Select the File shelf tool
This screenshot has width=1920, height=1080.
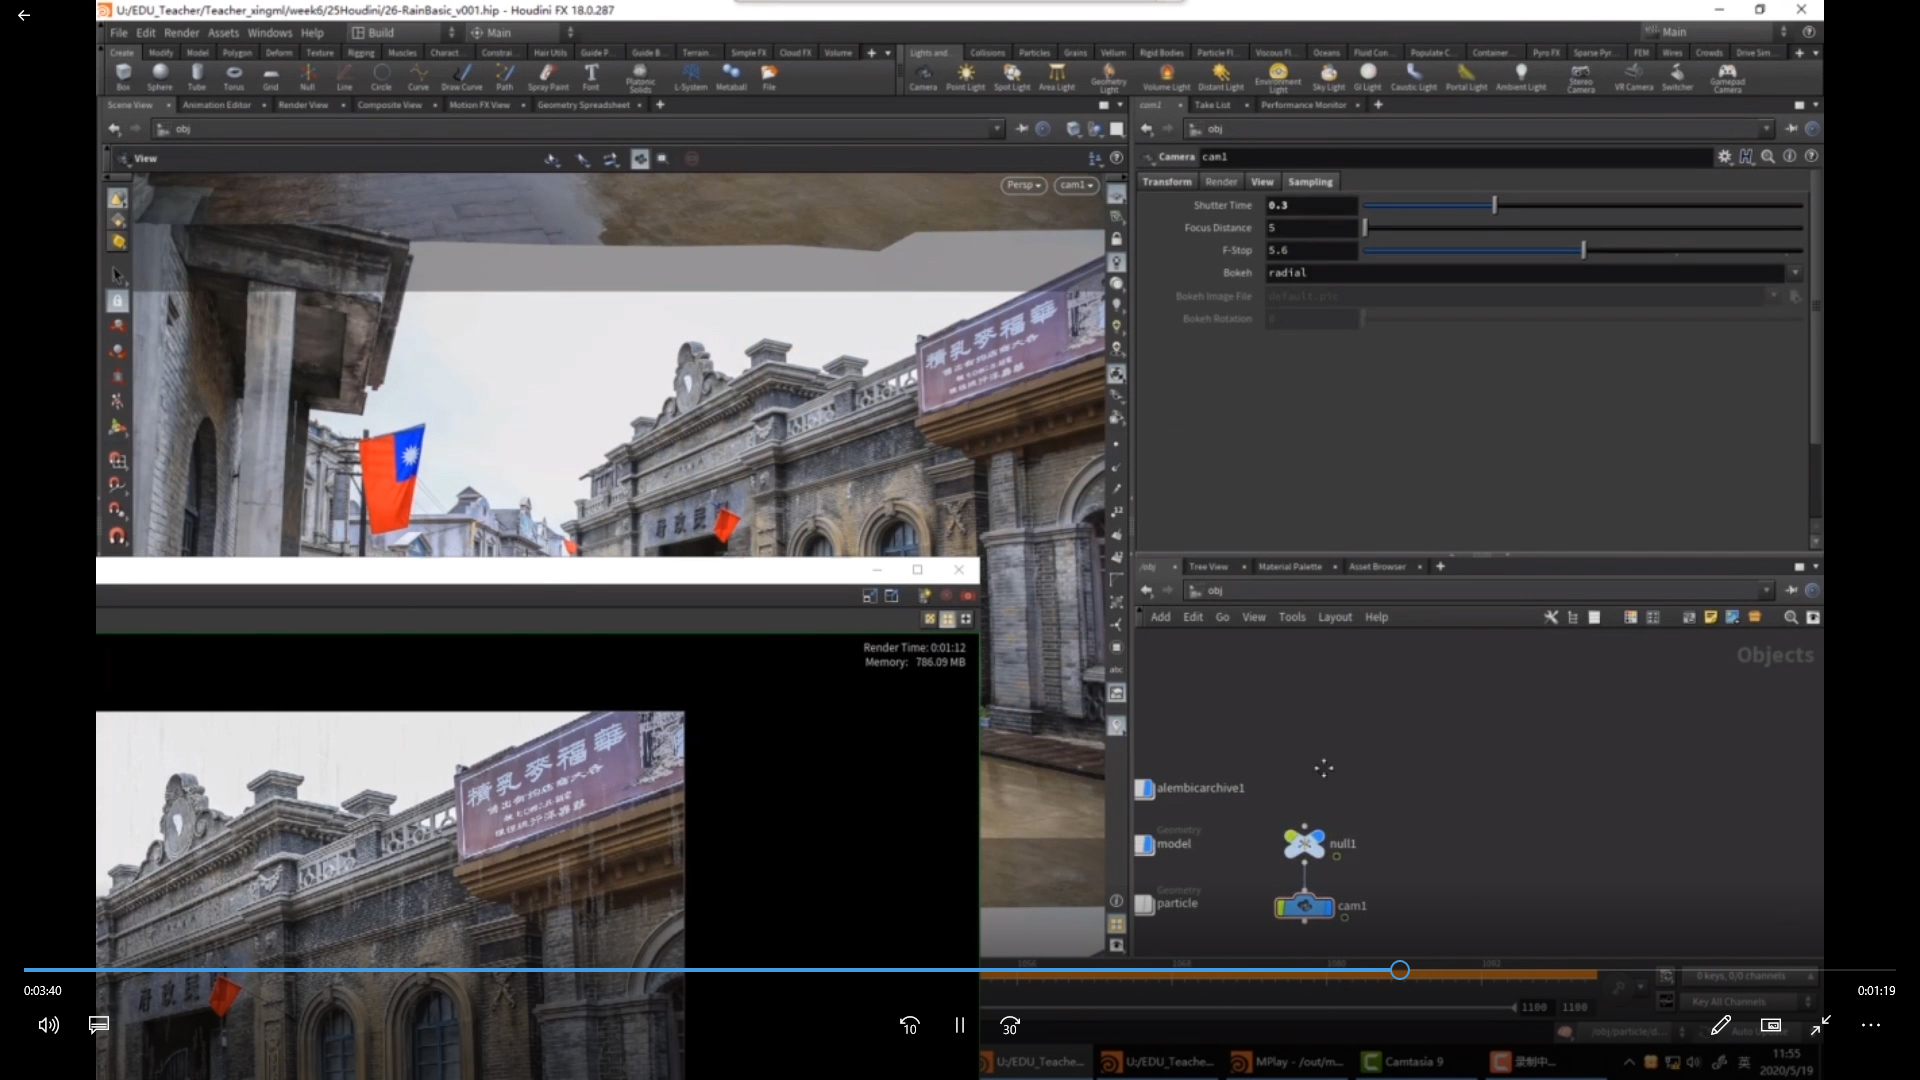[x=769, y=76]
